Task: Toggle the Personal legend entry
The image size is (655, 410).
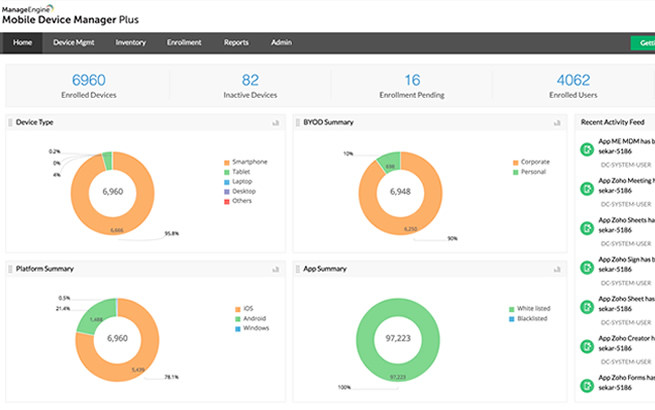Action: [529, 172]
